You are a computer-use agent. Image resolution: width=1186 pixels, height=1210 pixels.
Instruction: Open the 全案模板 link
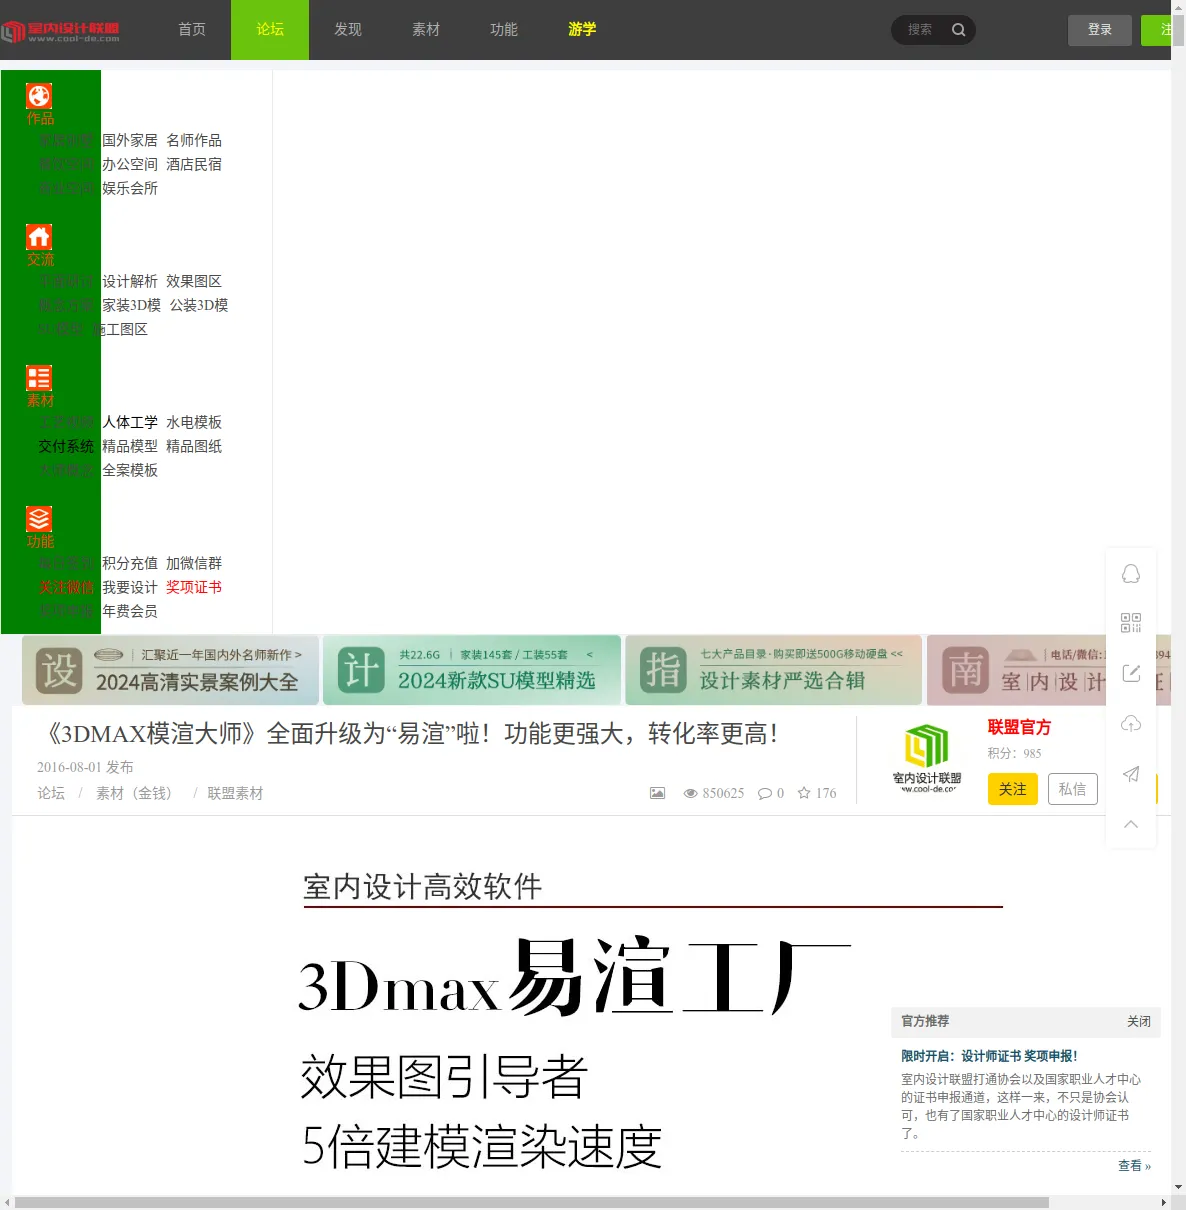130,470
